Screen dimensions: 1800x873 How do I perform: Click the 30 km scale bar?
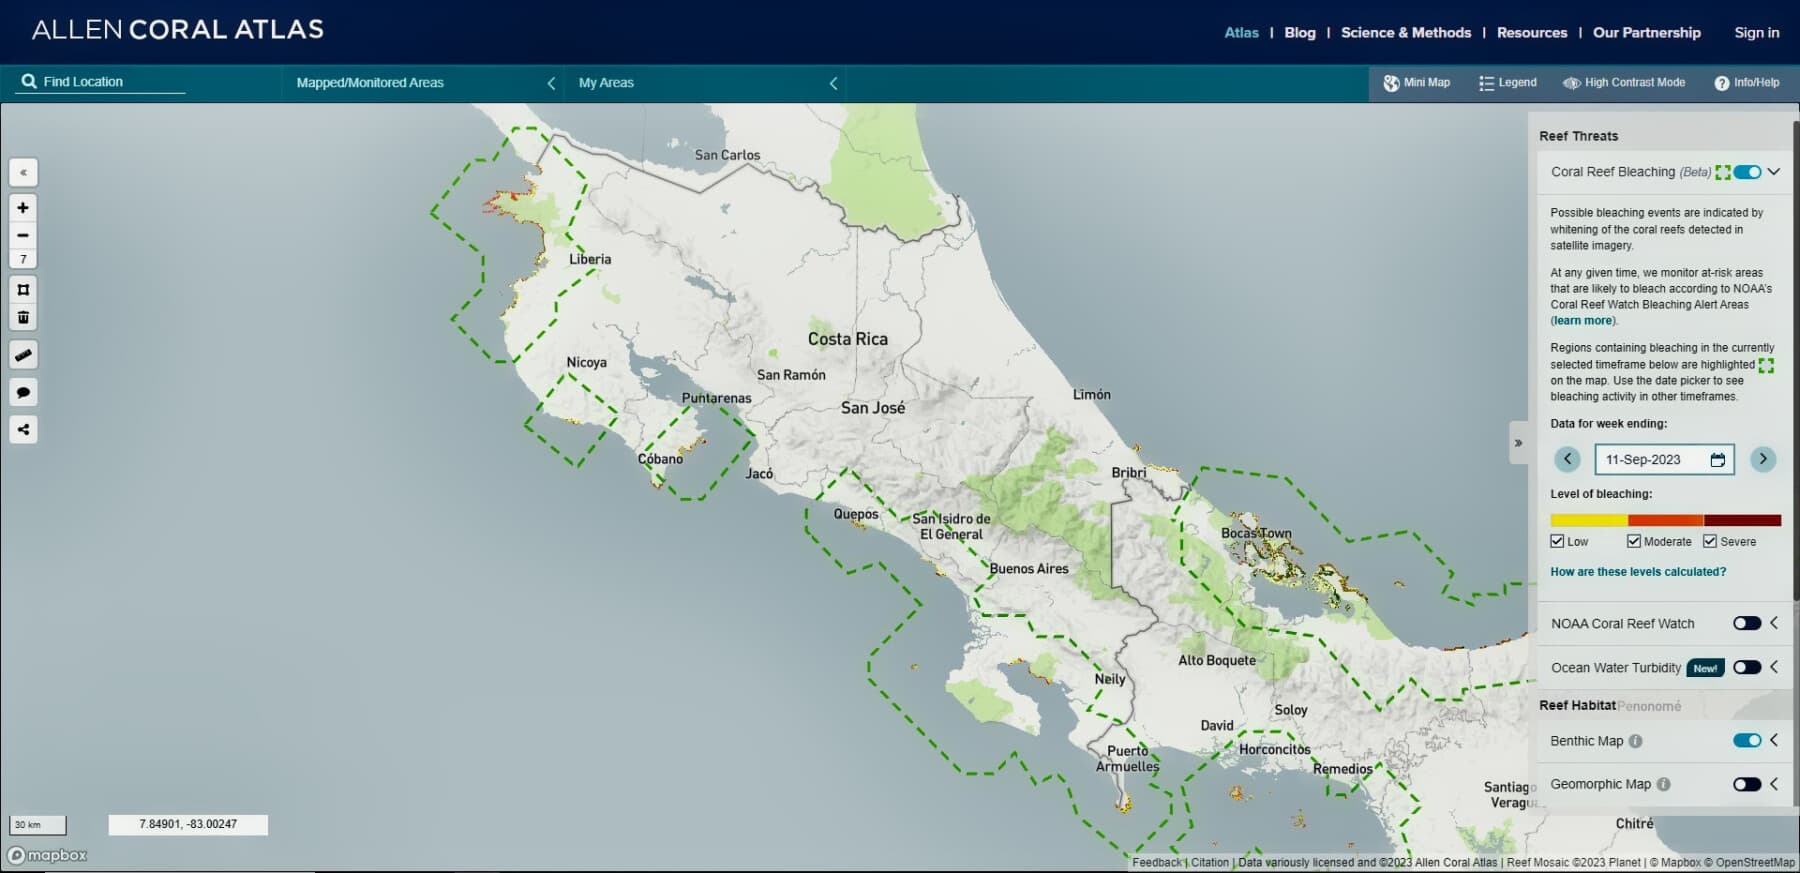(37, 825)
